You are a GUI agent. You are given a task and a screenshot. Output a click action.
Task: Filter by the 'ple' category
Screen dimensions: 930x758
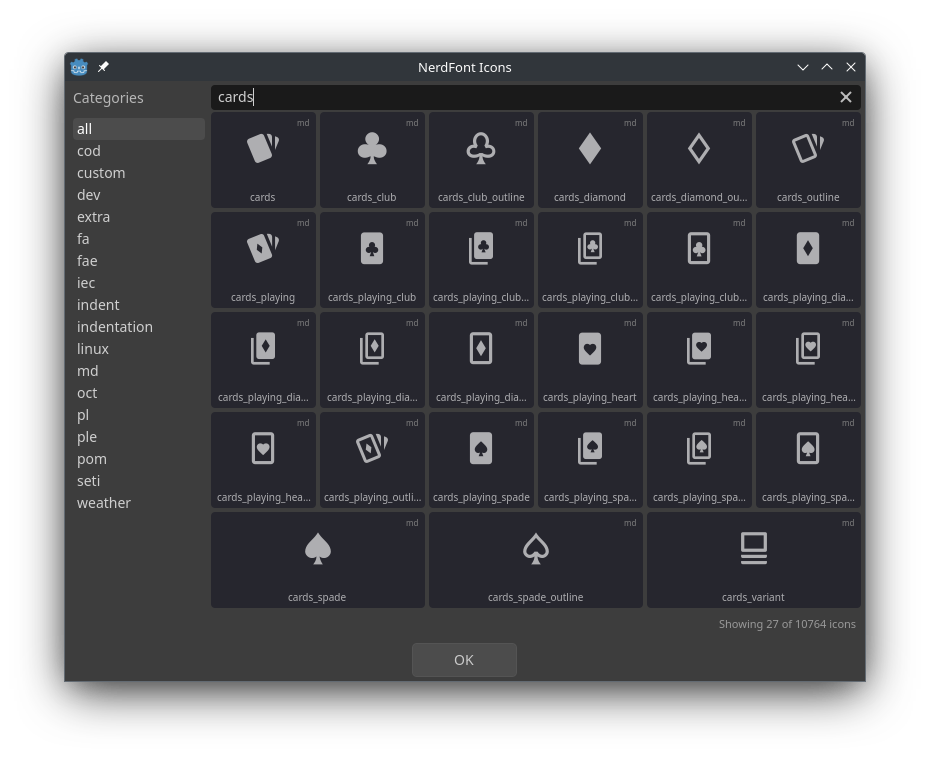tap(139, 437)
